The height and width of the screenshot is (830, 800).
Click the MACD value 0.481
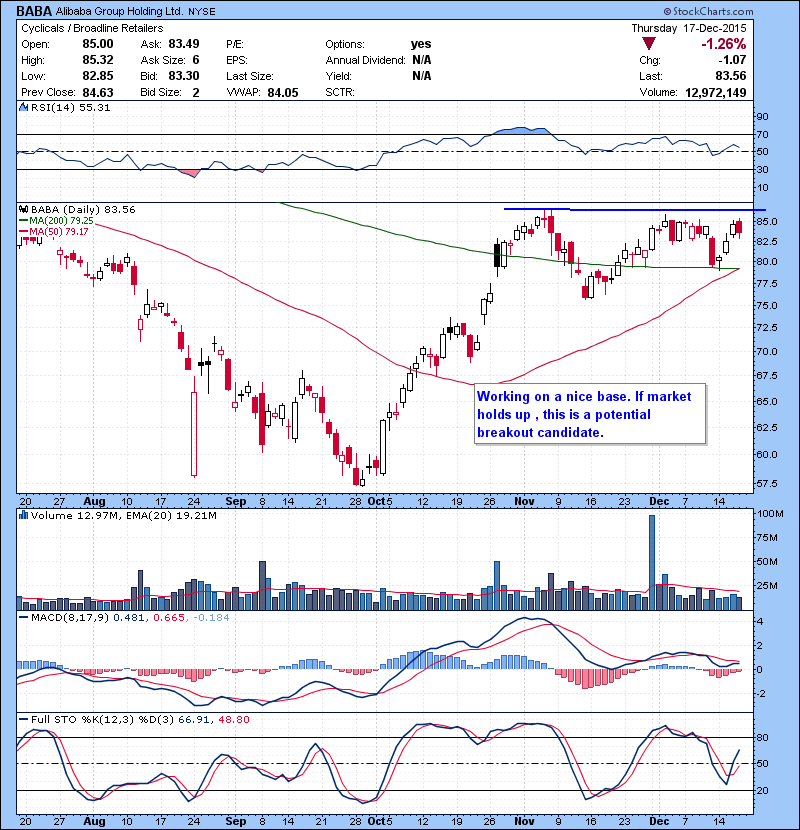[129, 617]
